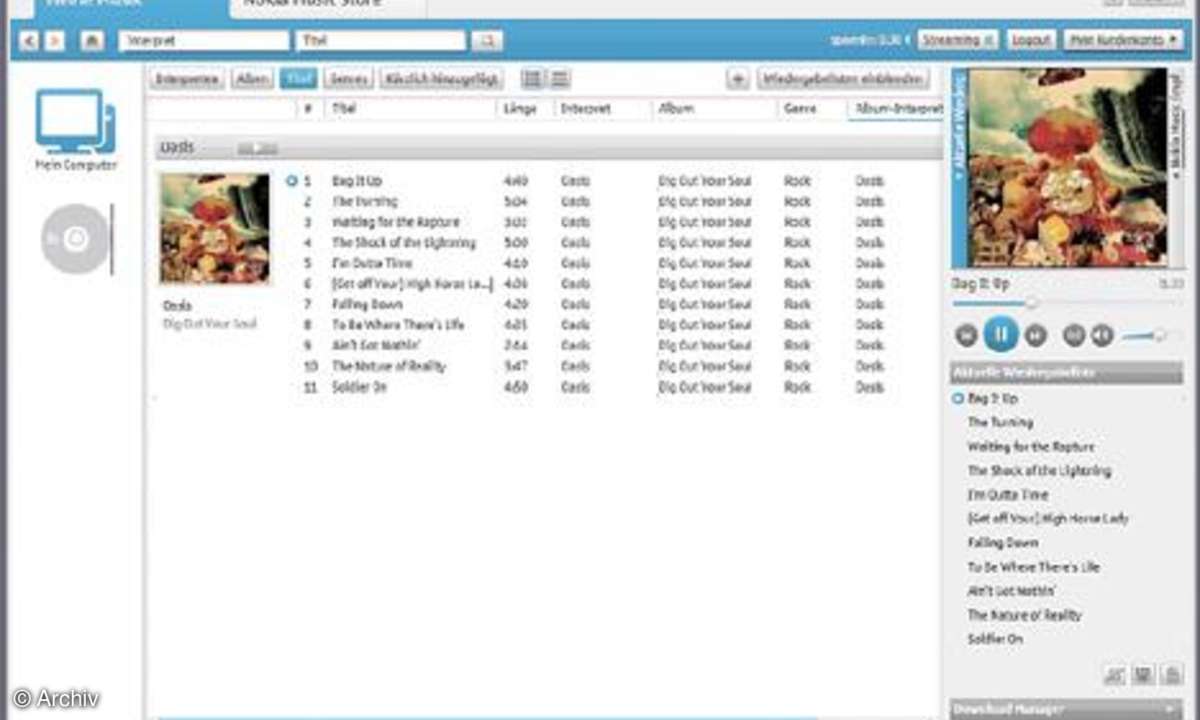Click 'Dig Out Your Soul' under album cover
This screenshot has height=720, width=1200.
pos(210,324)
